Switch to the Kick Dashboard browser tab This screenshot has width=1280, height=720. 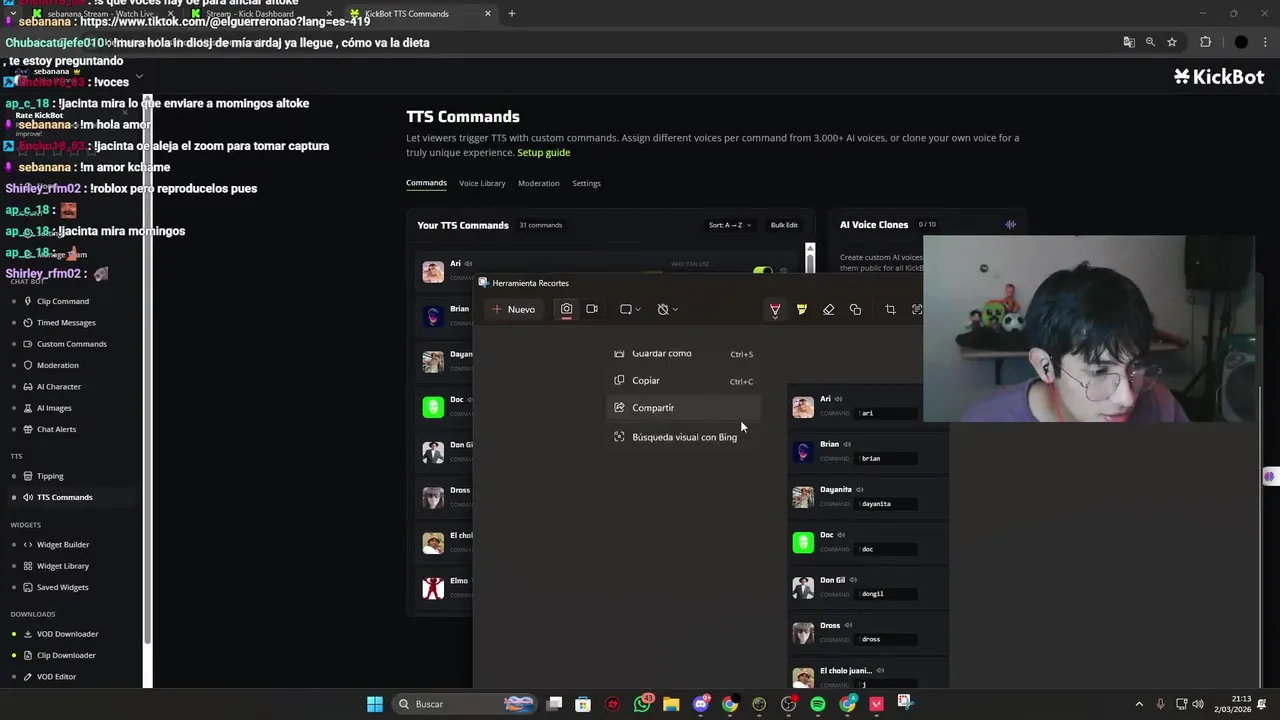pyautogui.click(x=258, y=14)
